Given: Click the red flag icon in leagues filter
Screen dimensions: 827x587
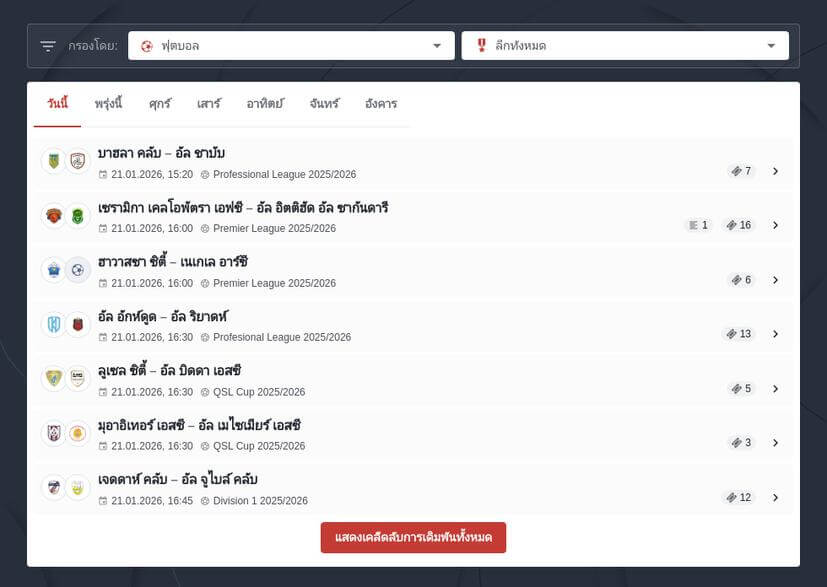Looking at the screenshot, I should coord(479,45).
